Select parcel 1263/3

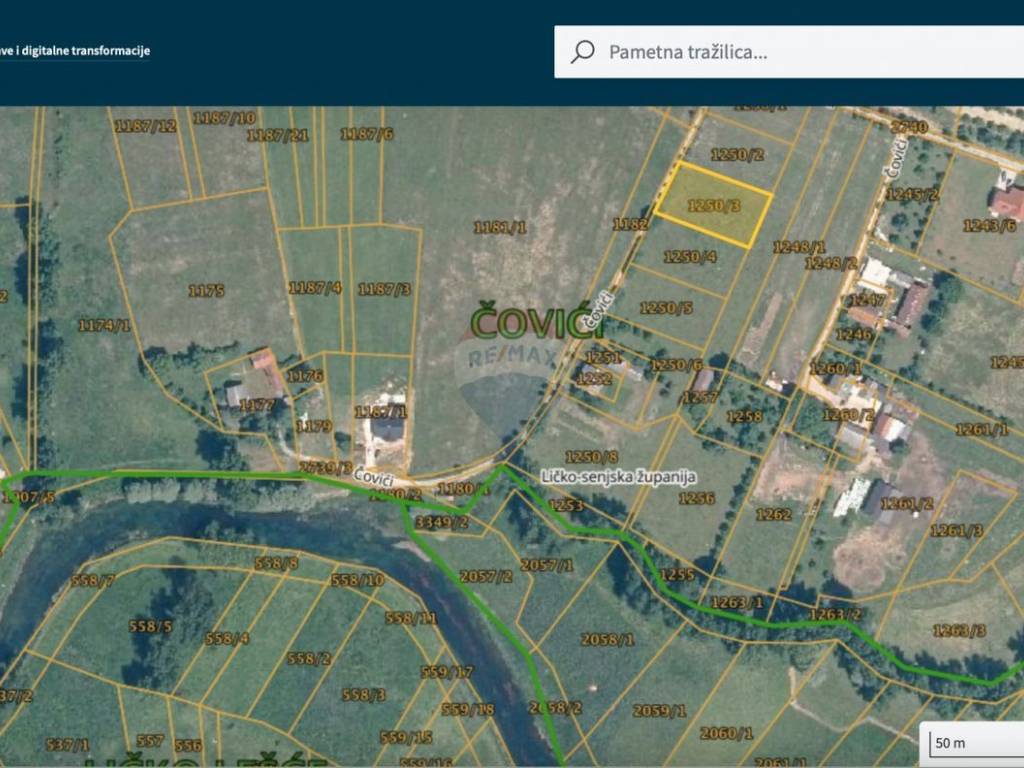[x=959, y=630]
